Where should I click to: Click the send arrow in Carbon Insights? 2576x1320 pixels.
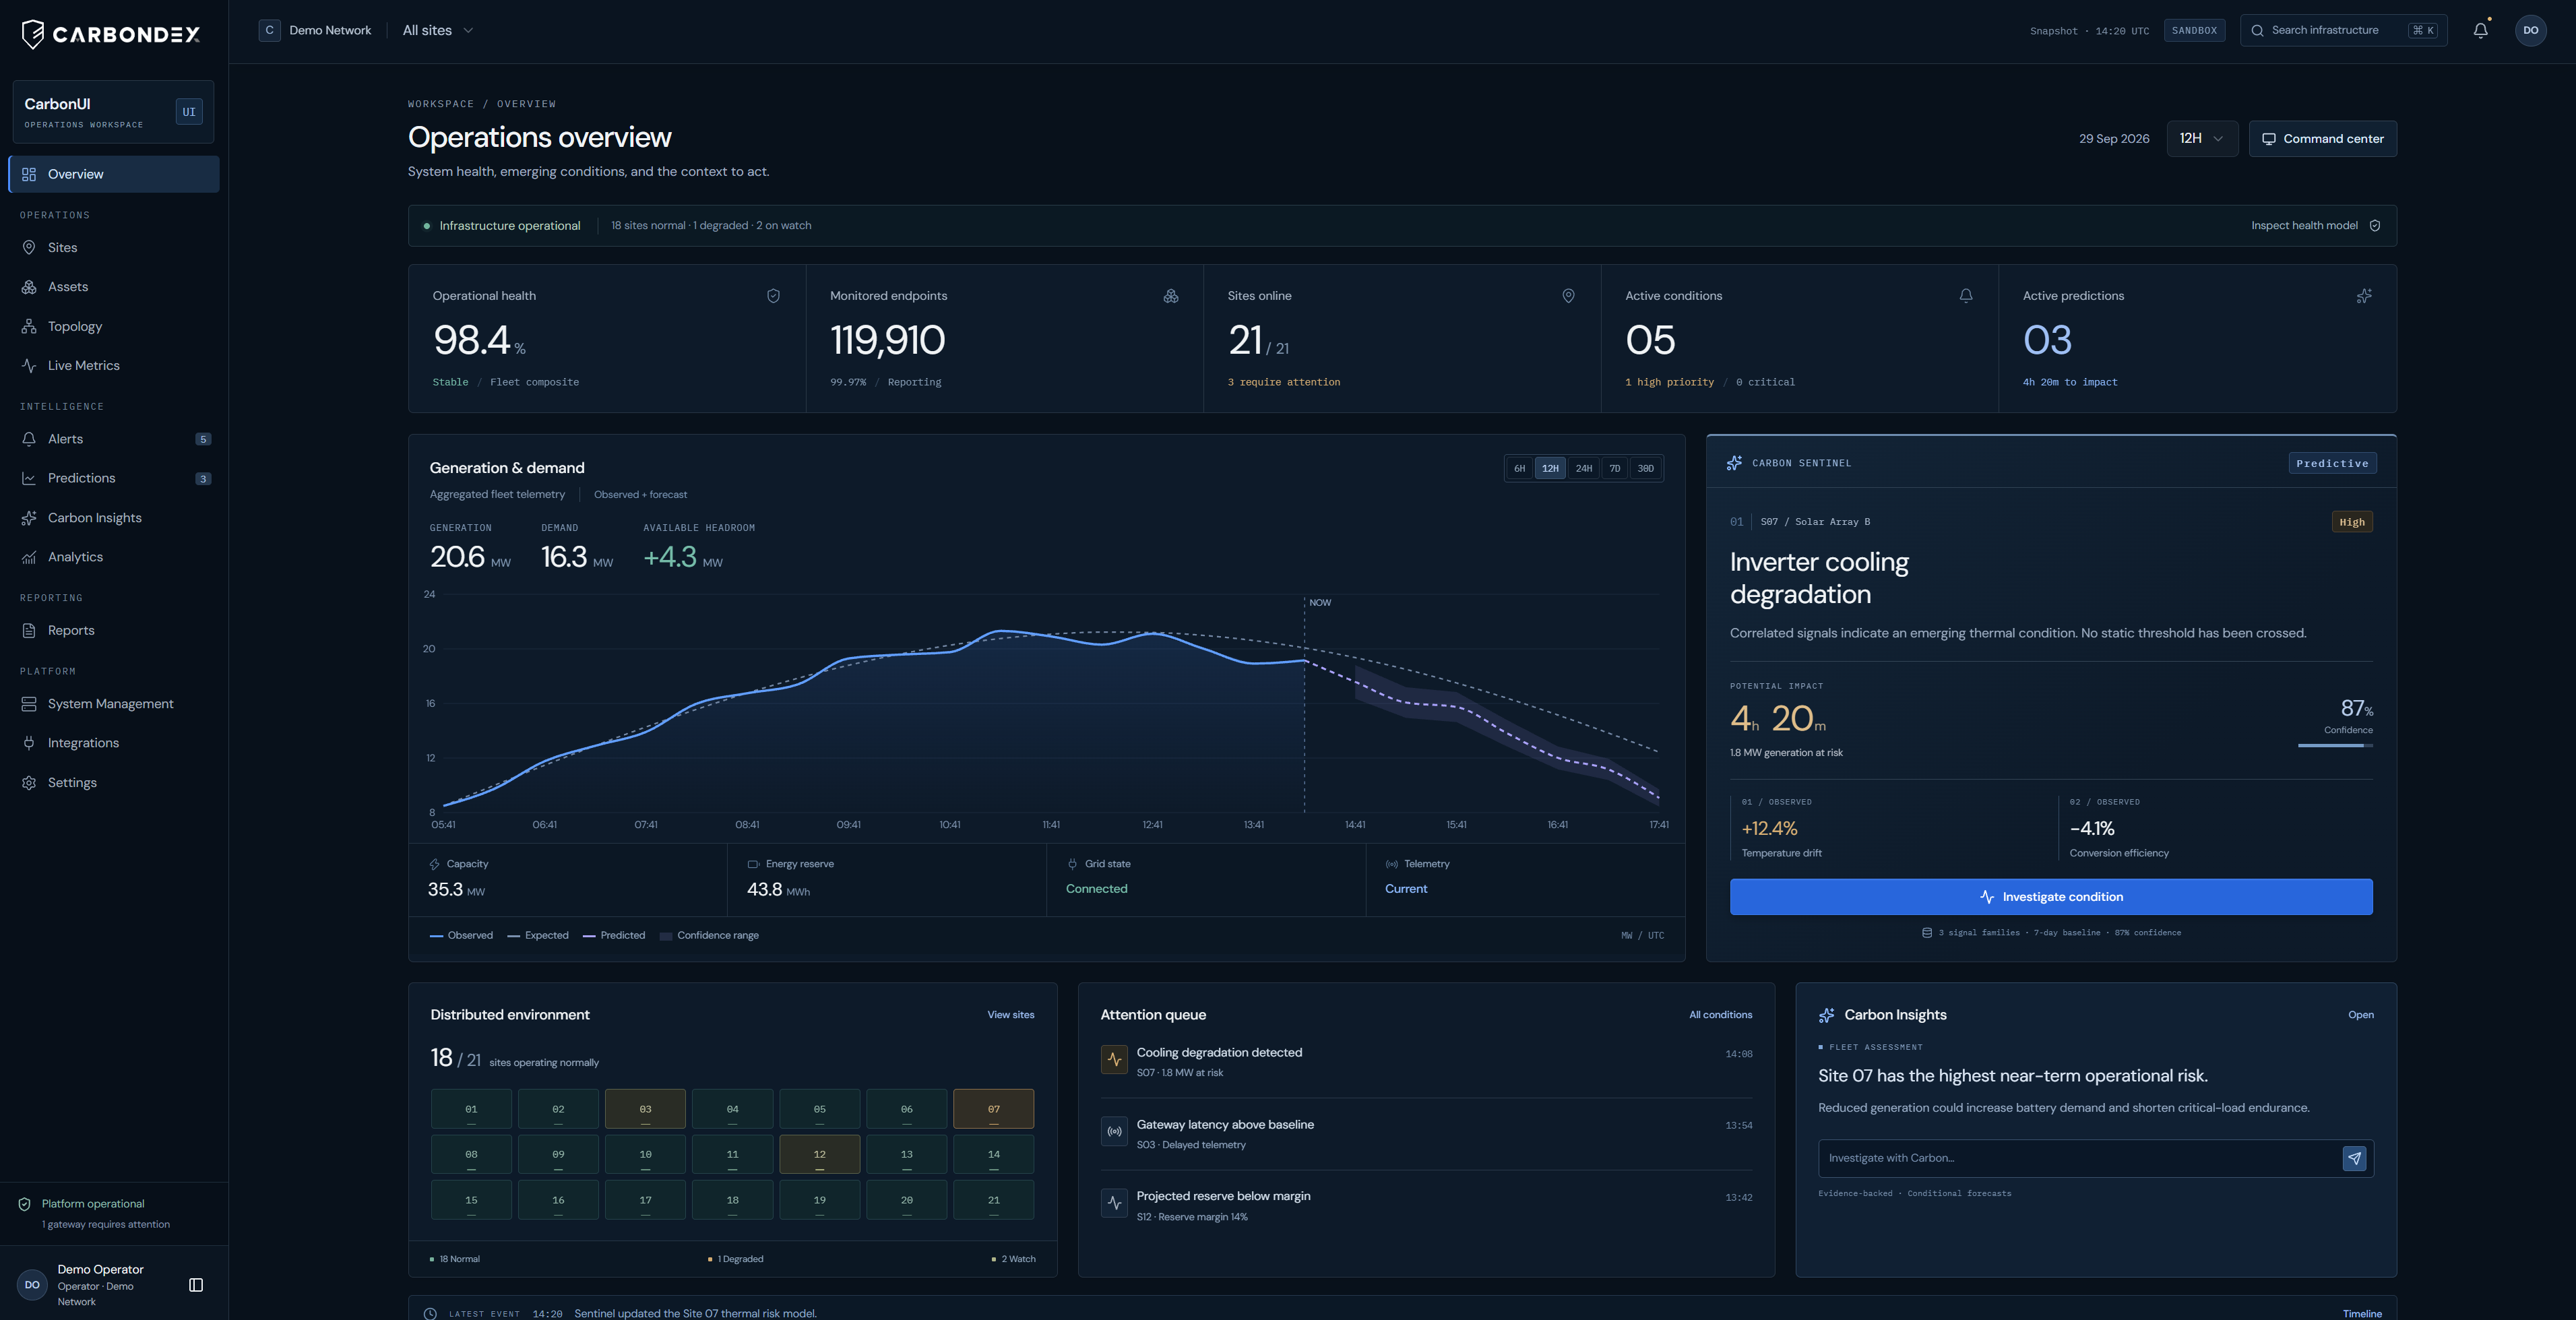(2354, 1158)
